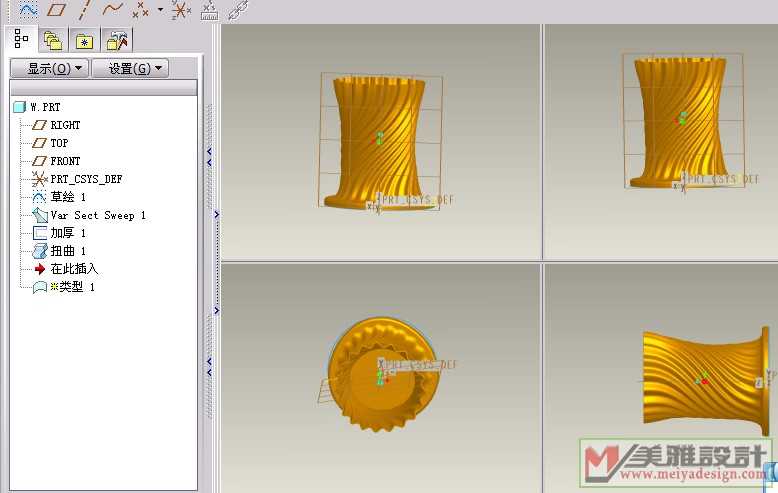
Task: Click the sketch curve tool in toolbar
Action: (x=28, y=9)
